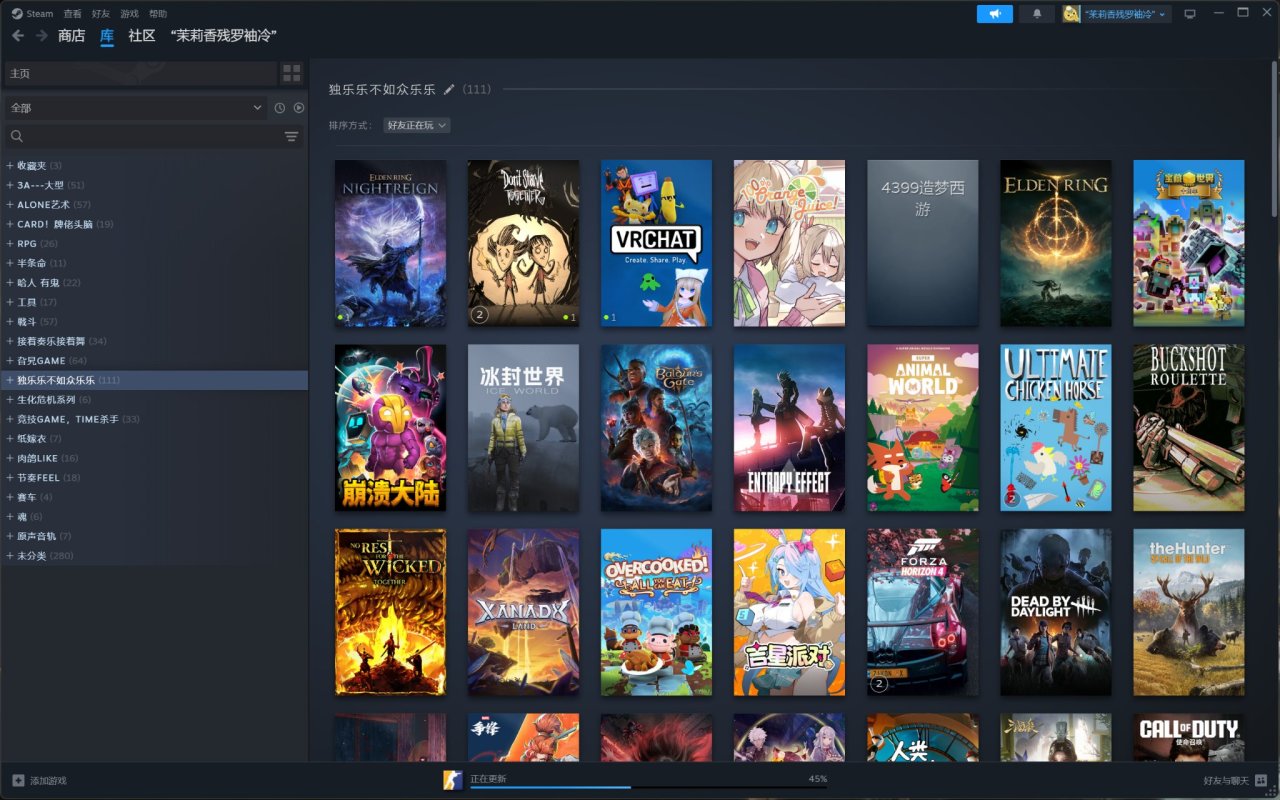Switch to collections grid view
1280x800 pixels.
(291, 73)
